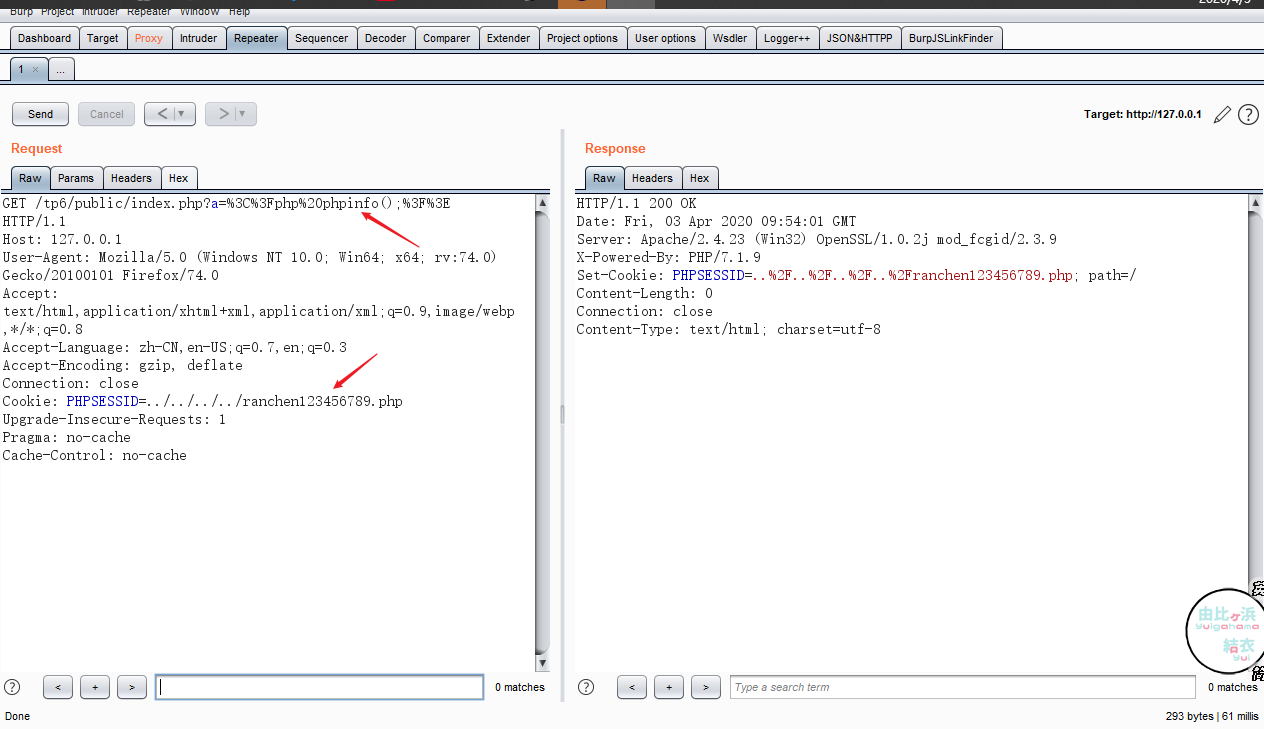Click the 293 bytes | 61 millis status text

[x=1212, y=716]
